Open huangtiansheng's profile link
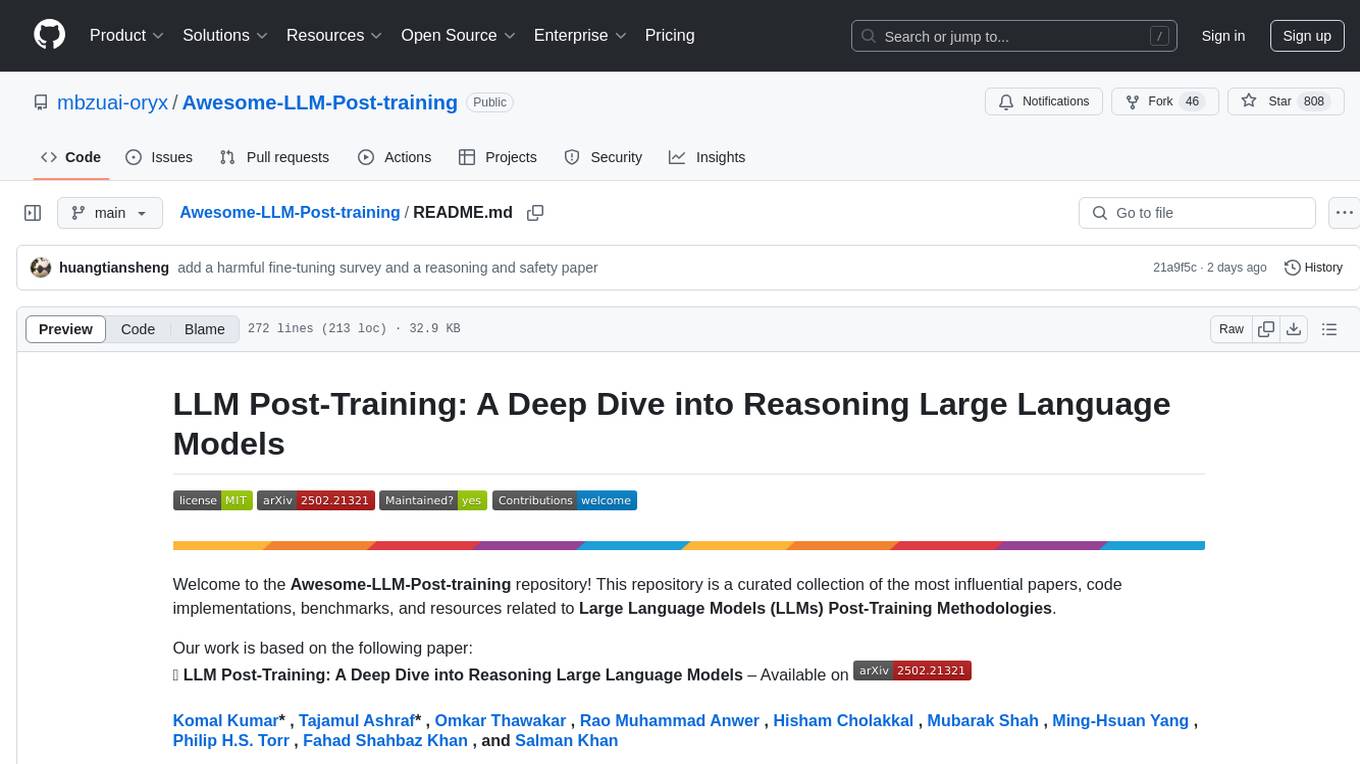 [x=114, y=268]
